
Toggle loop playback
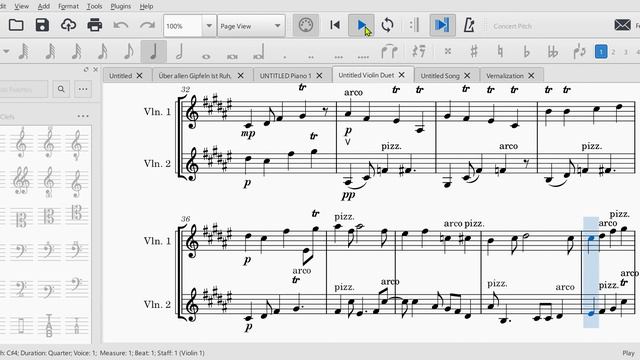[387, 25]
